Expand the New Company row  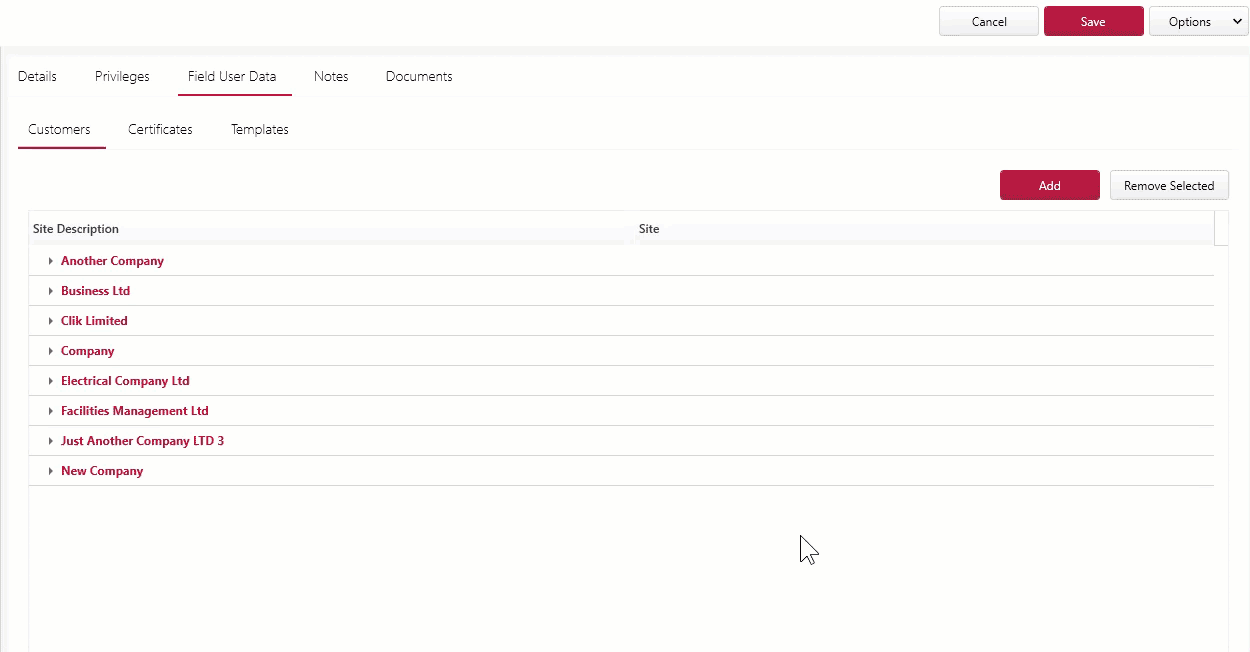point(50,471)
